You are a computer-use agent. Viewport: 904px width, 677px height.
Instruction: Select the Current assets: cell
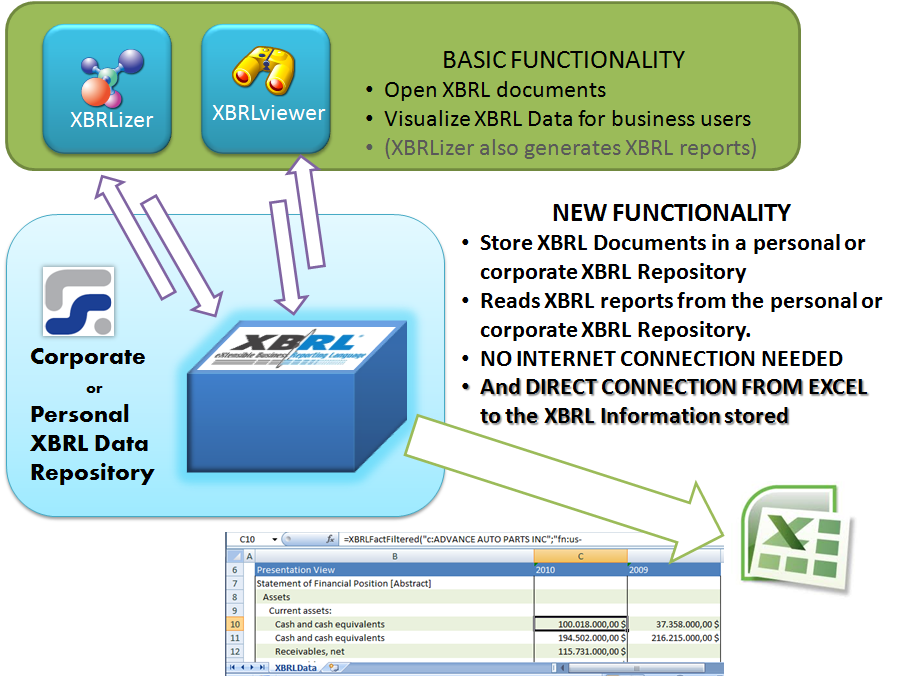pyautogui.click(x=395, y=610)
